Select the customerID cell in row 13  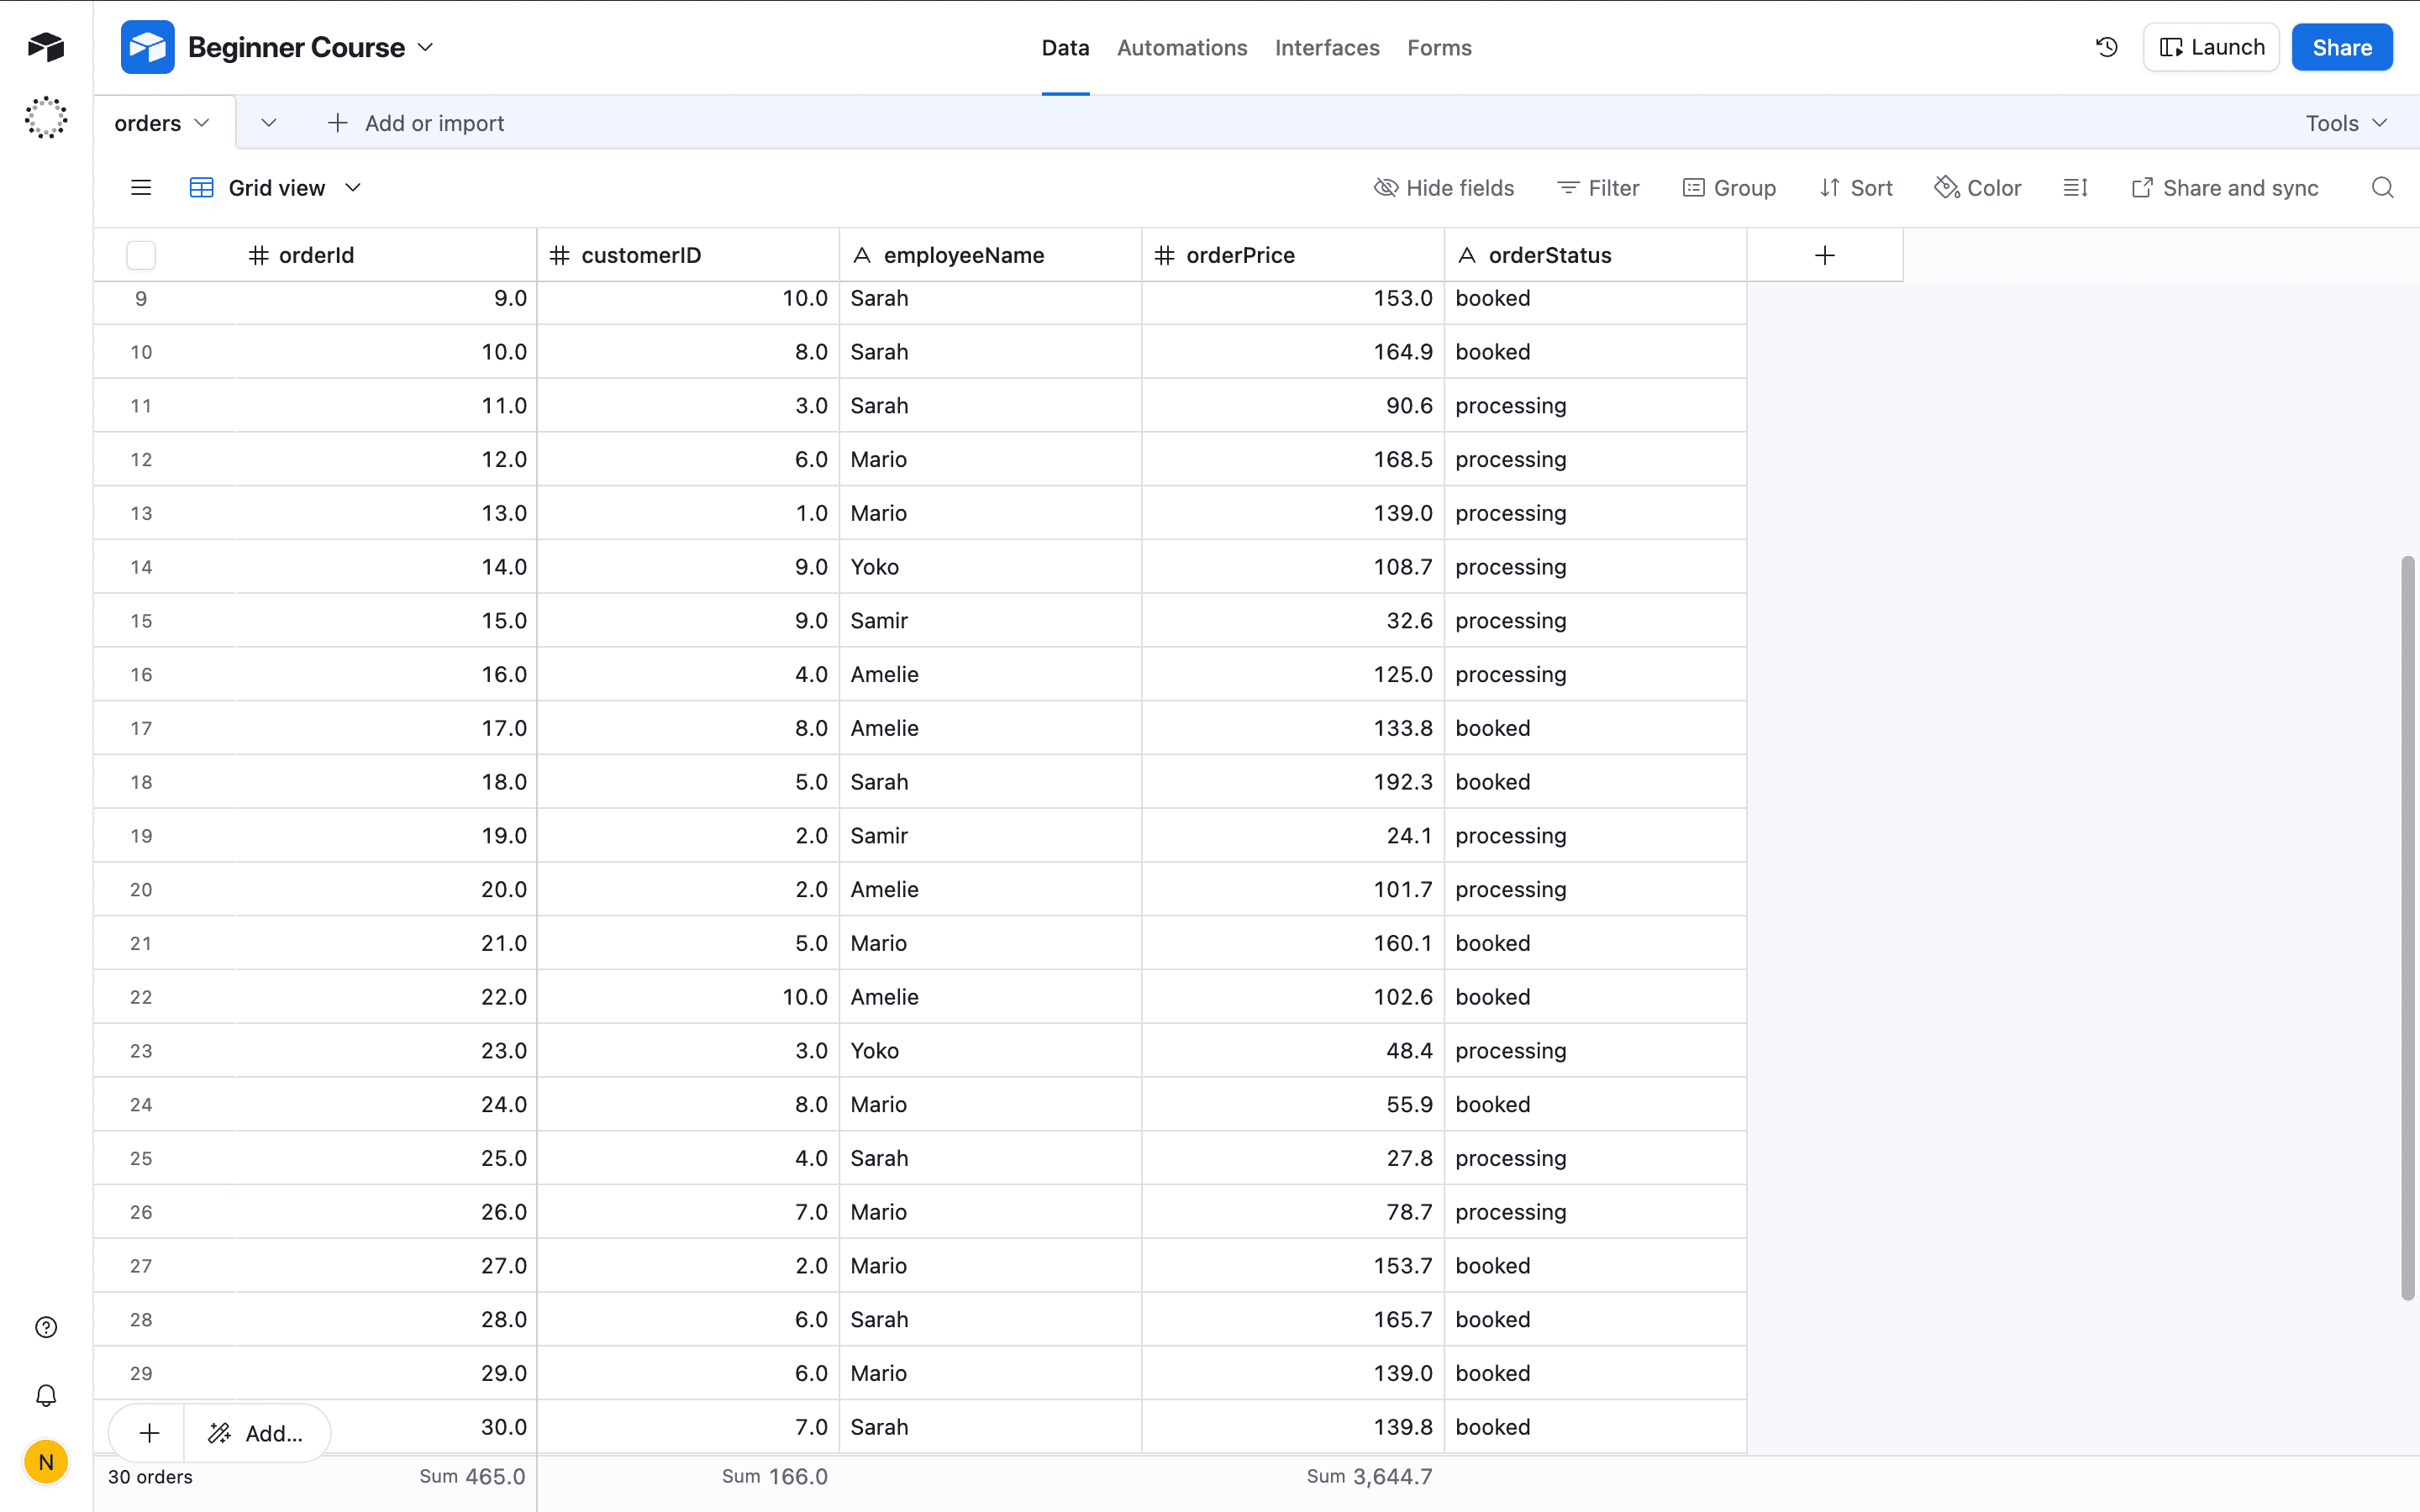point(688,513)
